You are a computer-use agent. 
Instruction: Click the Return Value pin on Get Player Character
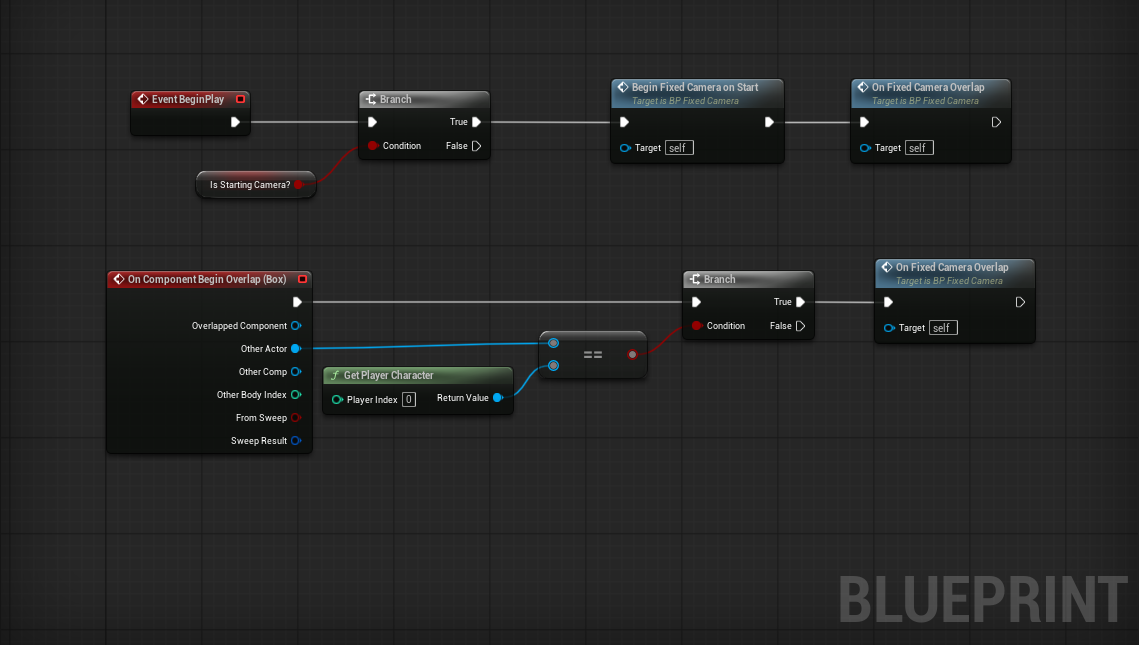click(498, 398)
